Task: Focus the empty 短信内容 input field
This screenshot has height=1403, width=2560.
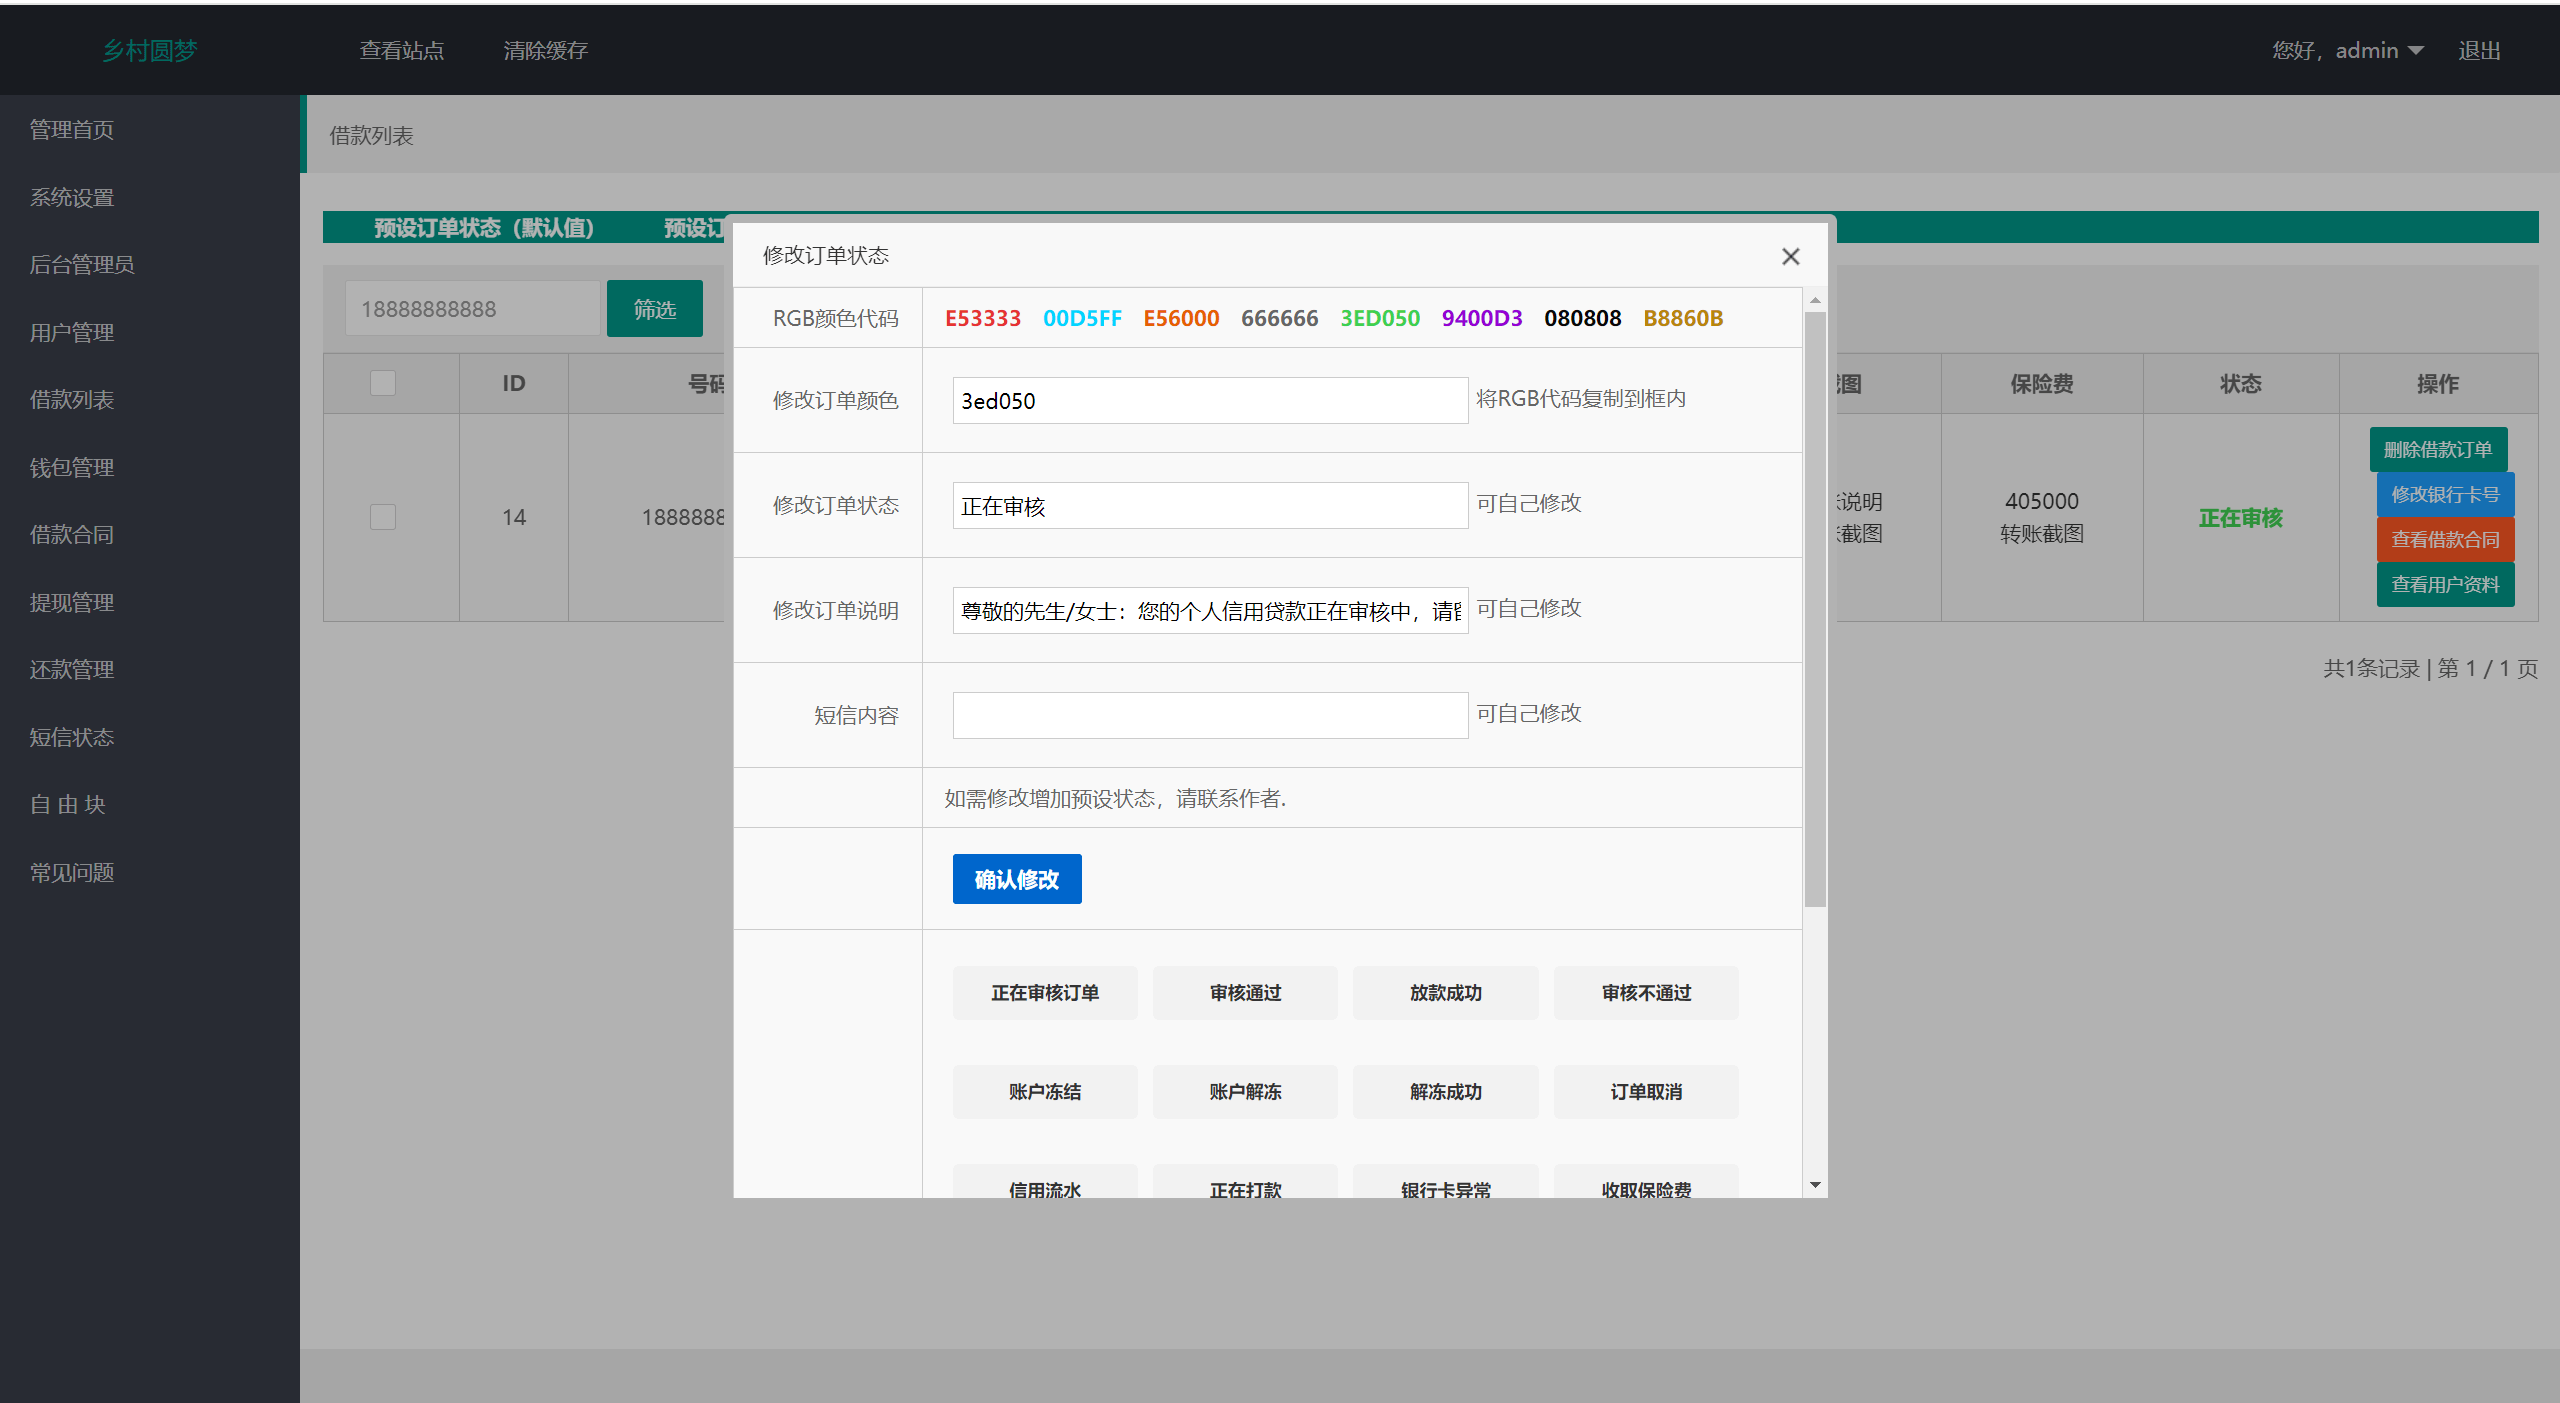Action: pyautogui.click(x=1210, y=715)
